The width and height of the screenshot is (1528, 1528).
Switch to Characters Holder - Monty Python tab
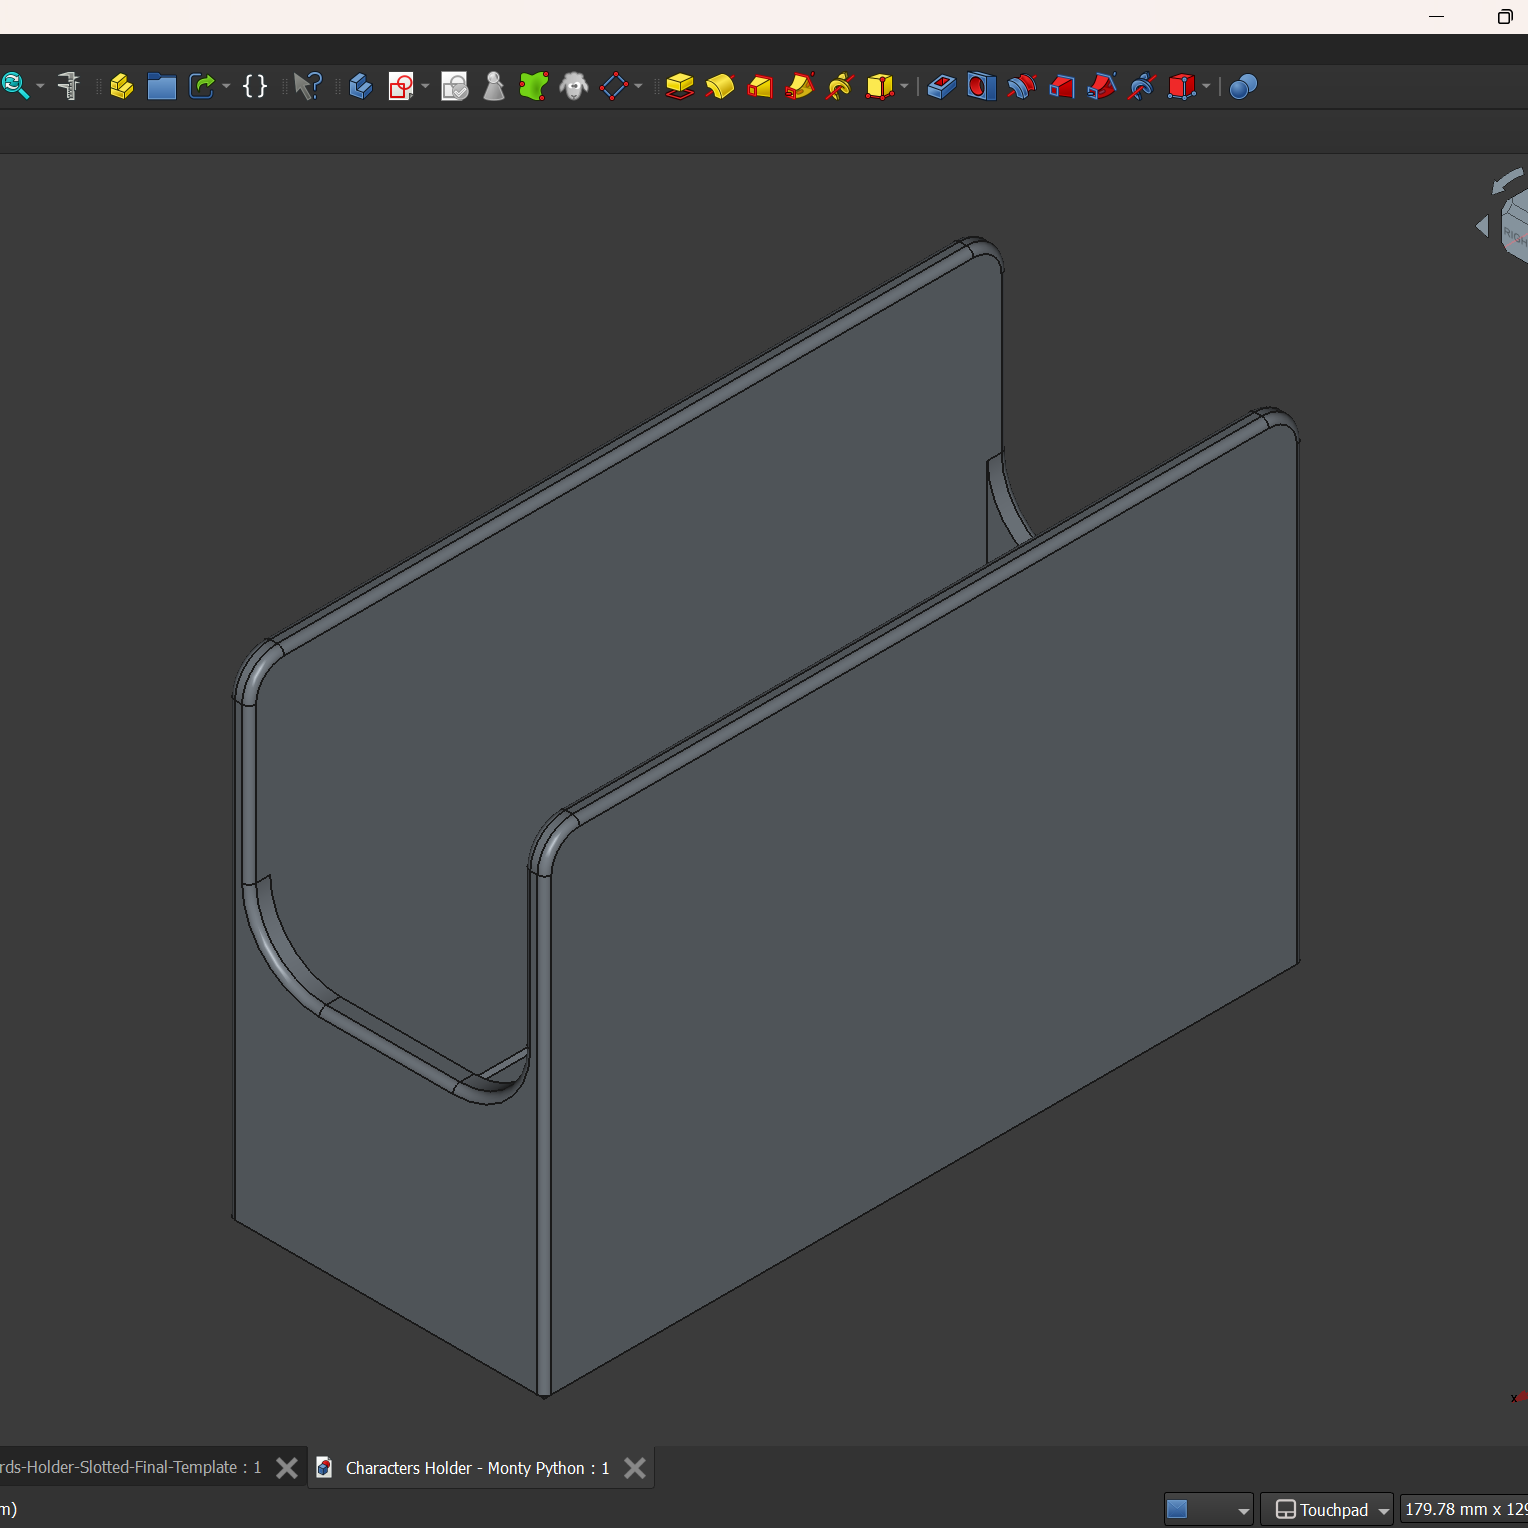[x=476, y=1468]
